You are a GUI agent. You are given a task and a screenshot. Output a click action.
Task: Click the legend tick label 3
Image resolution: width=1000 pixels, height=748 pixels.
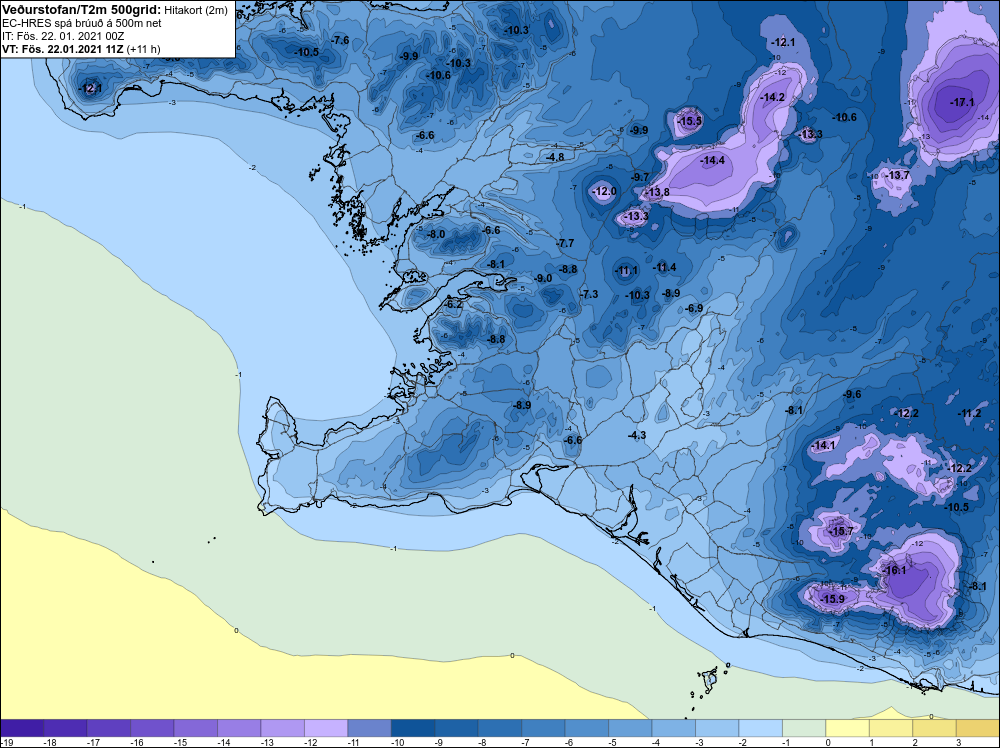point(959,743)
